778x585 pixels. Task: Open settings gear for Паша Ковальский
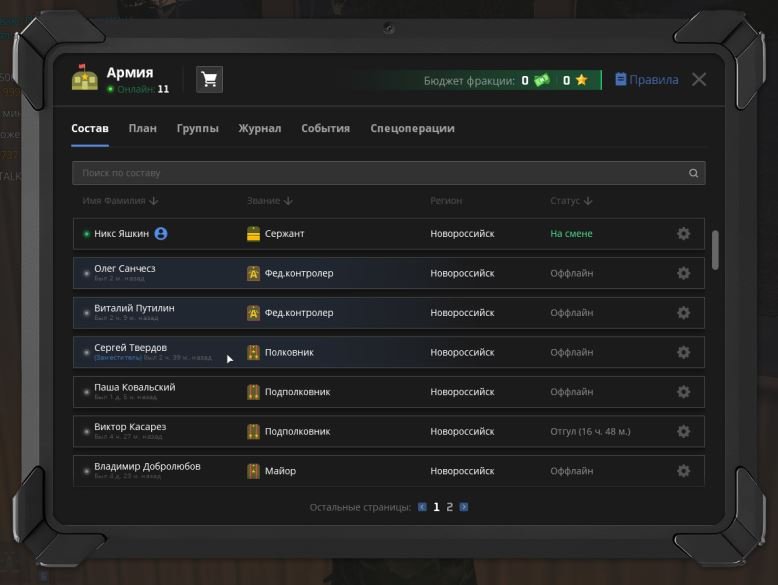683,392
